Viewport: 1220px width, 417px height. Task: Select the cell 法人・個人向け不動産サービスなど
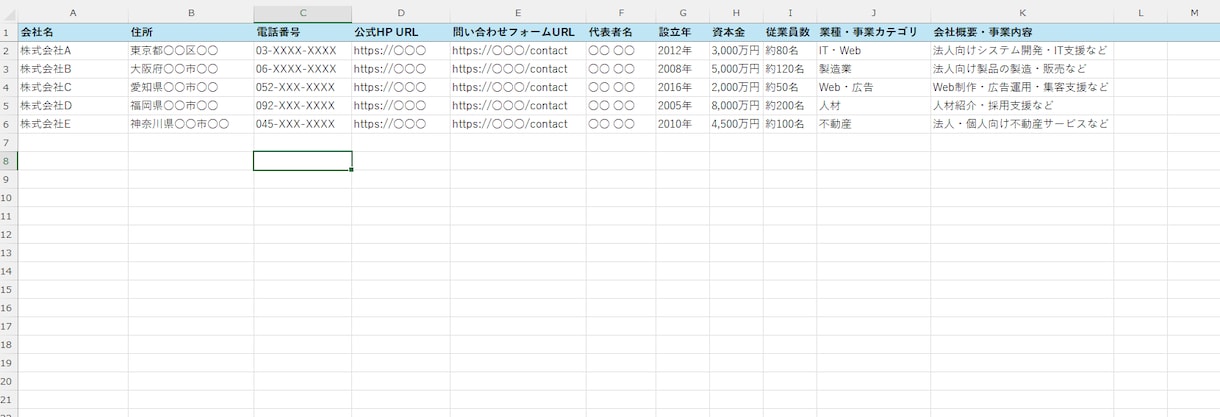coord(1022,124)
